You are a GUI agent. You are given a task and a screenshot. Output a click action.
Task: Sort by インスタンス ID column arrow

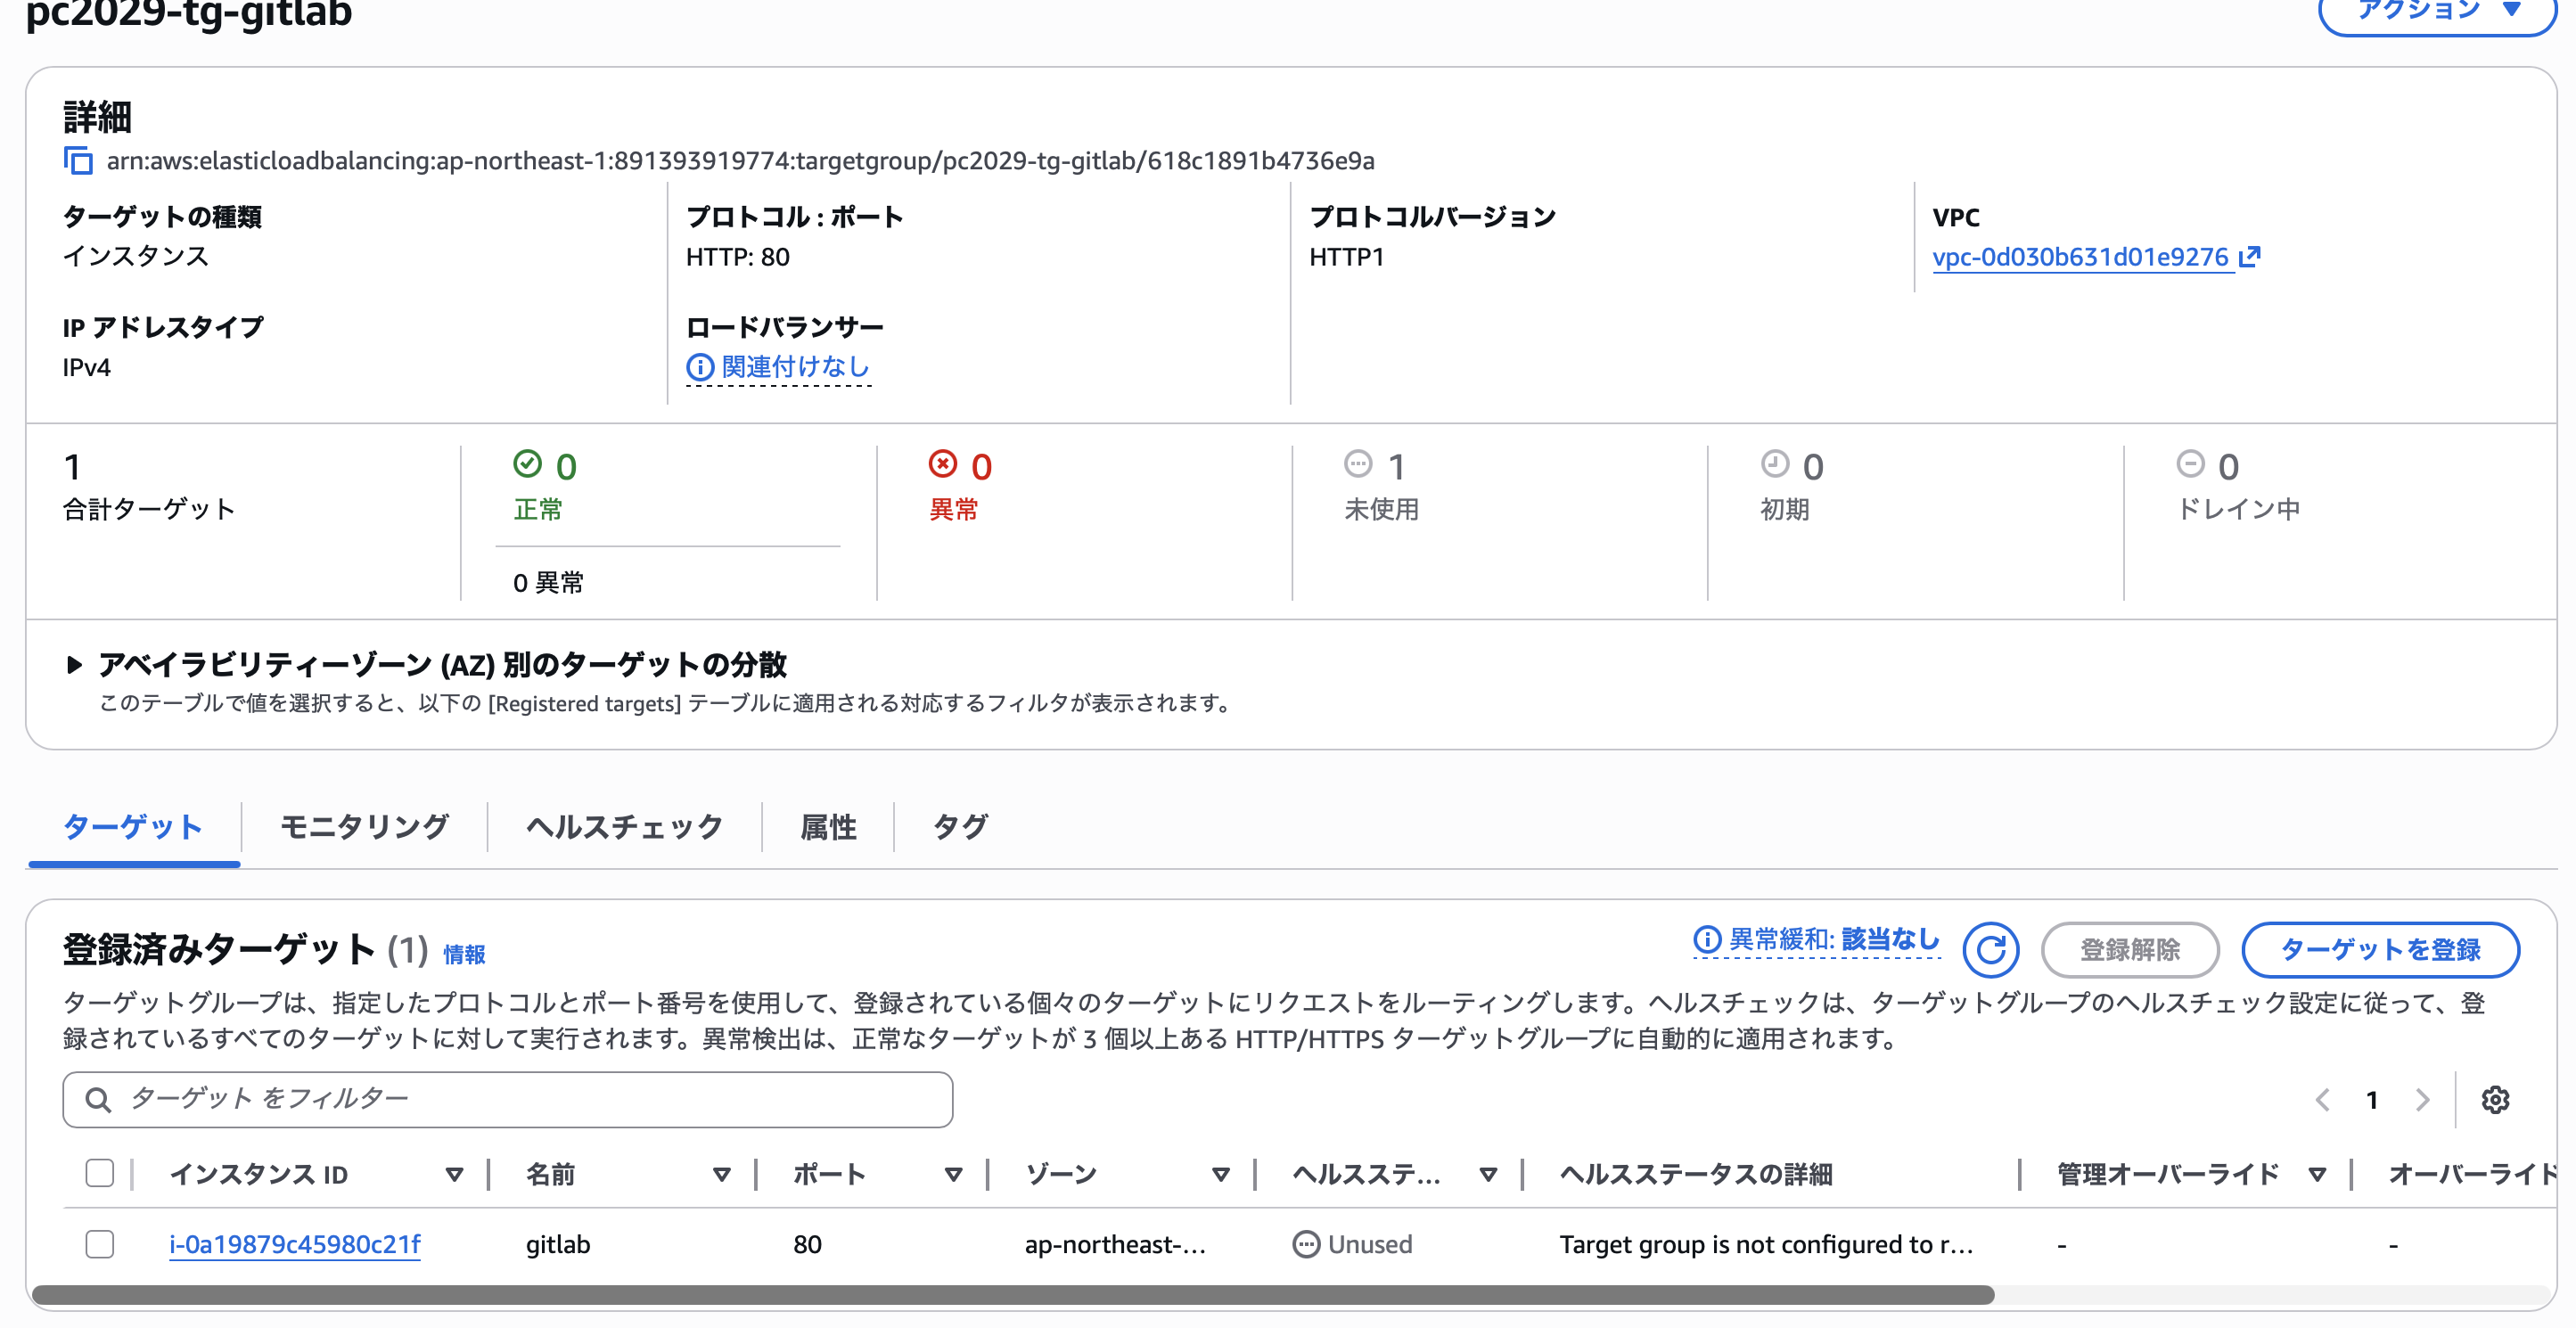[x=454, y=1175]
